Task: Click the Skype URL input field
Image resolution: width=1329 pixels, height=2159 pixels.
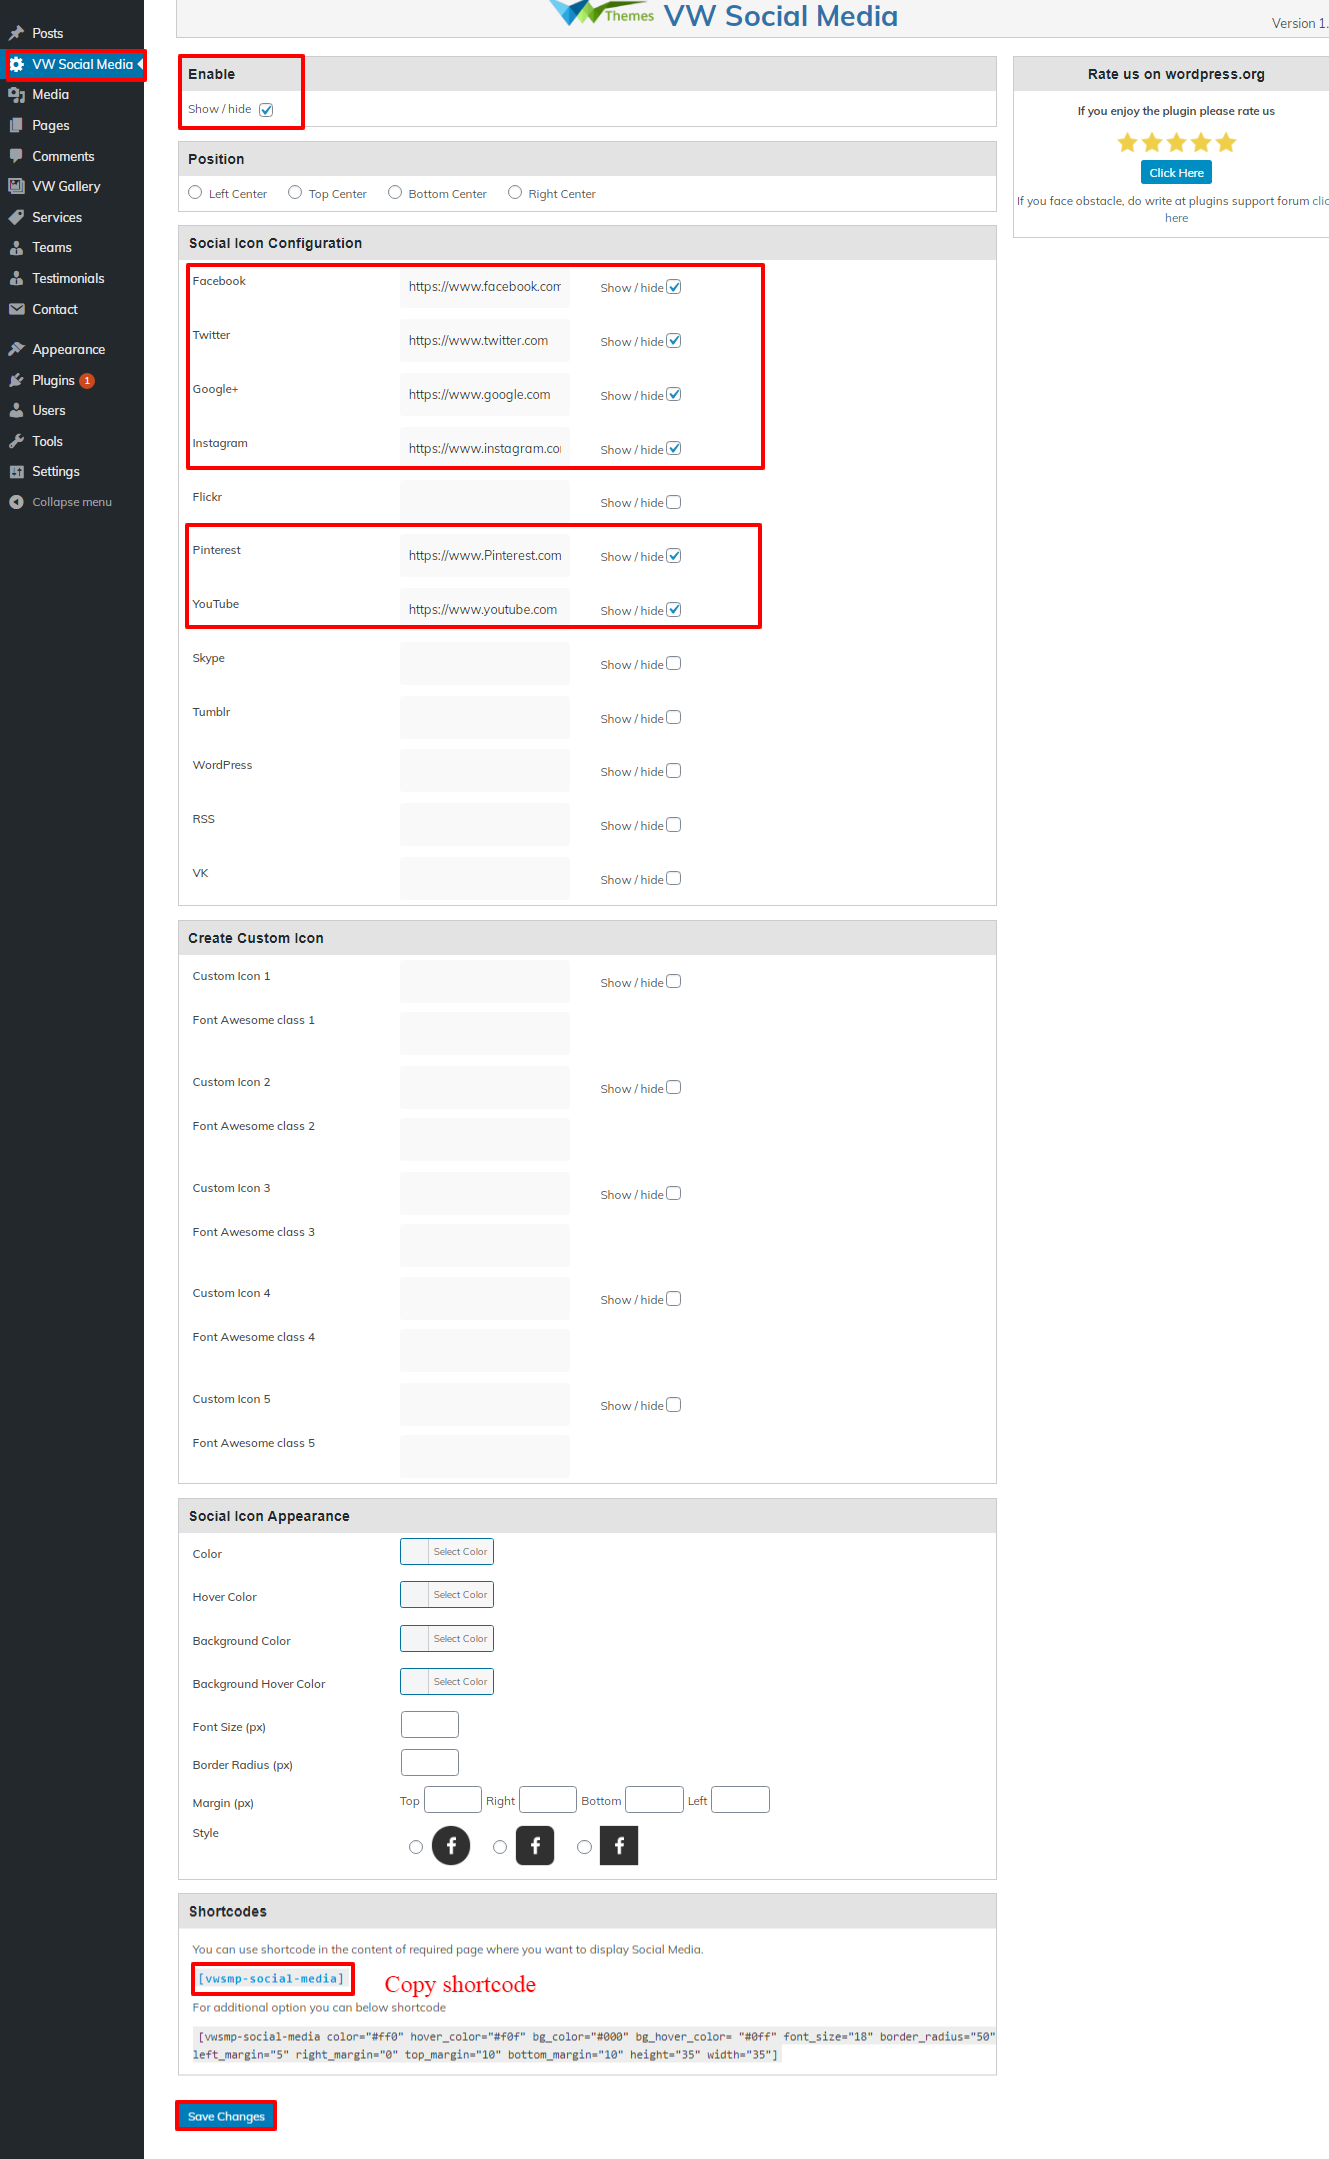Action: [x=485, y=664]
